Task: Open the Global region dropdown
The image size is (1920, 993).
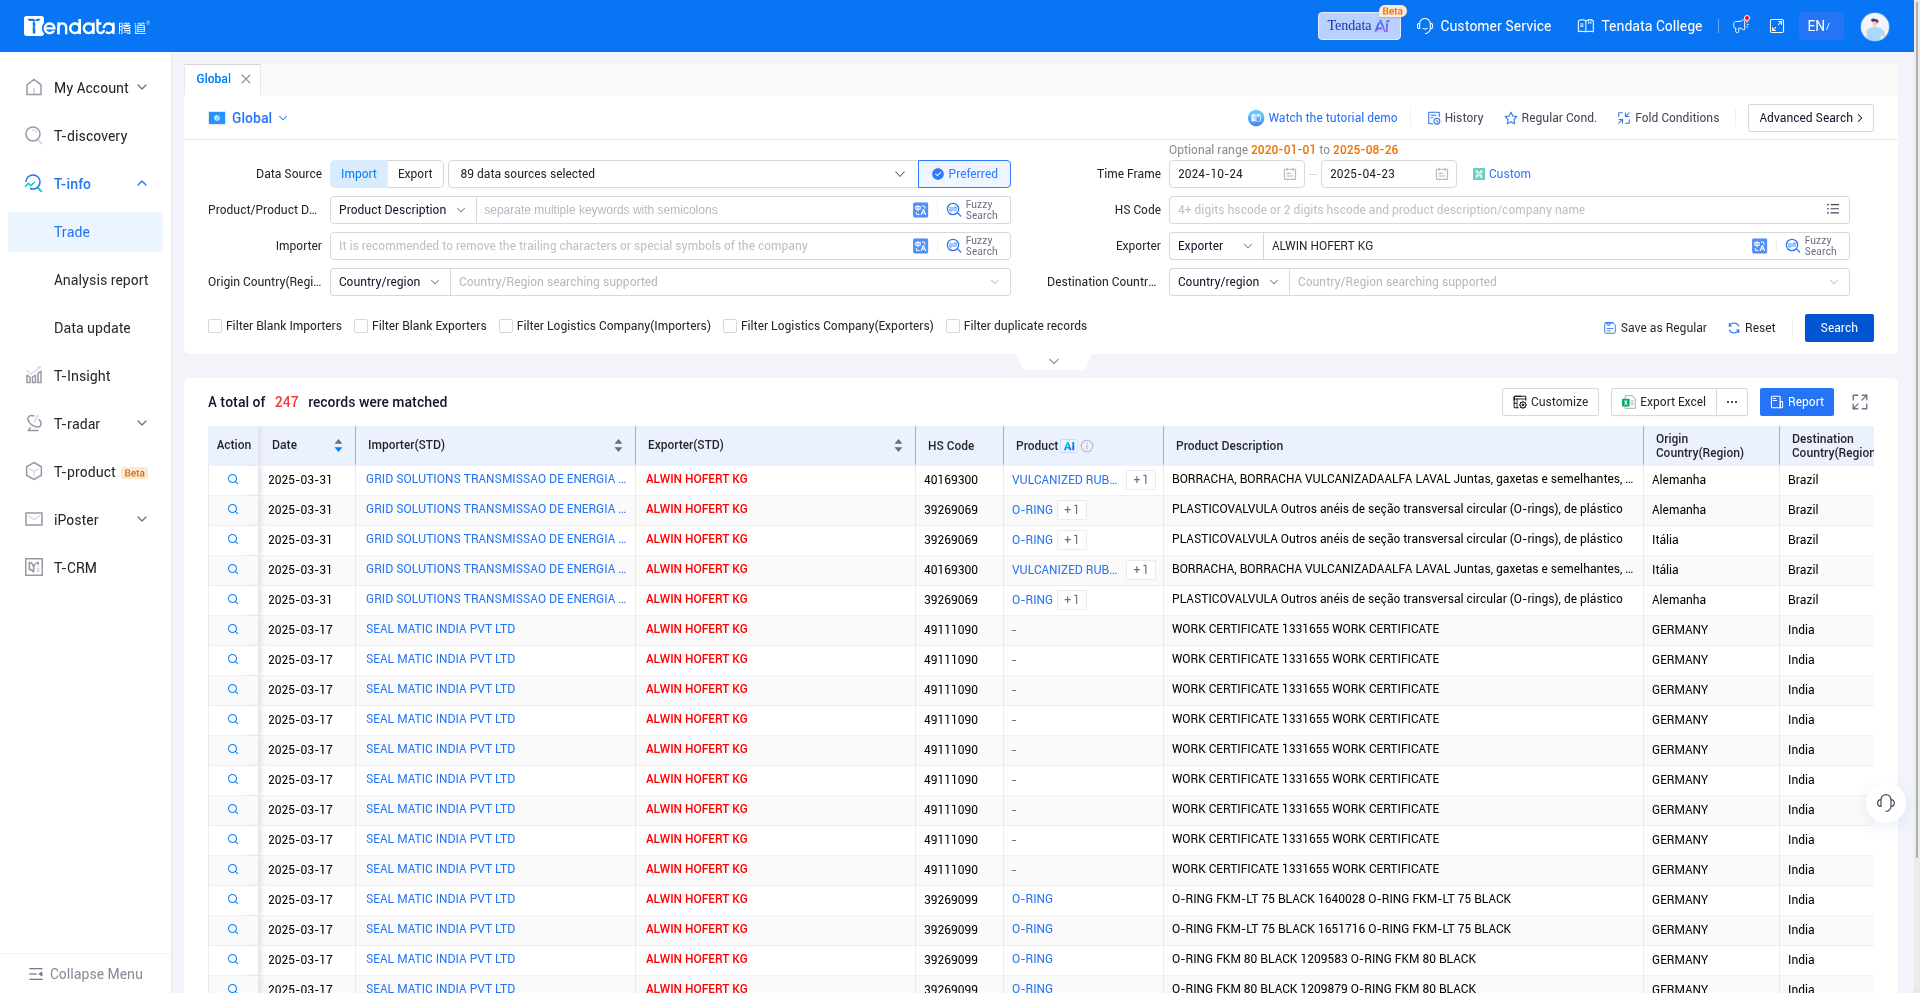Action: point(249,118)
